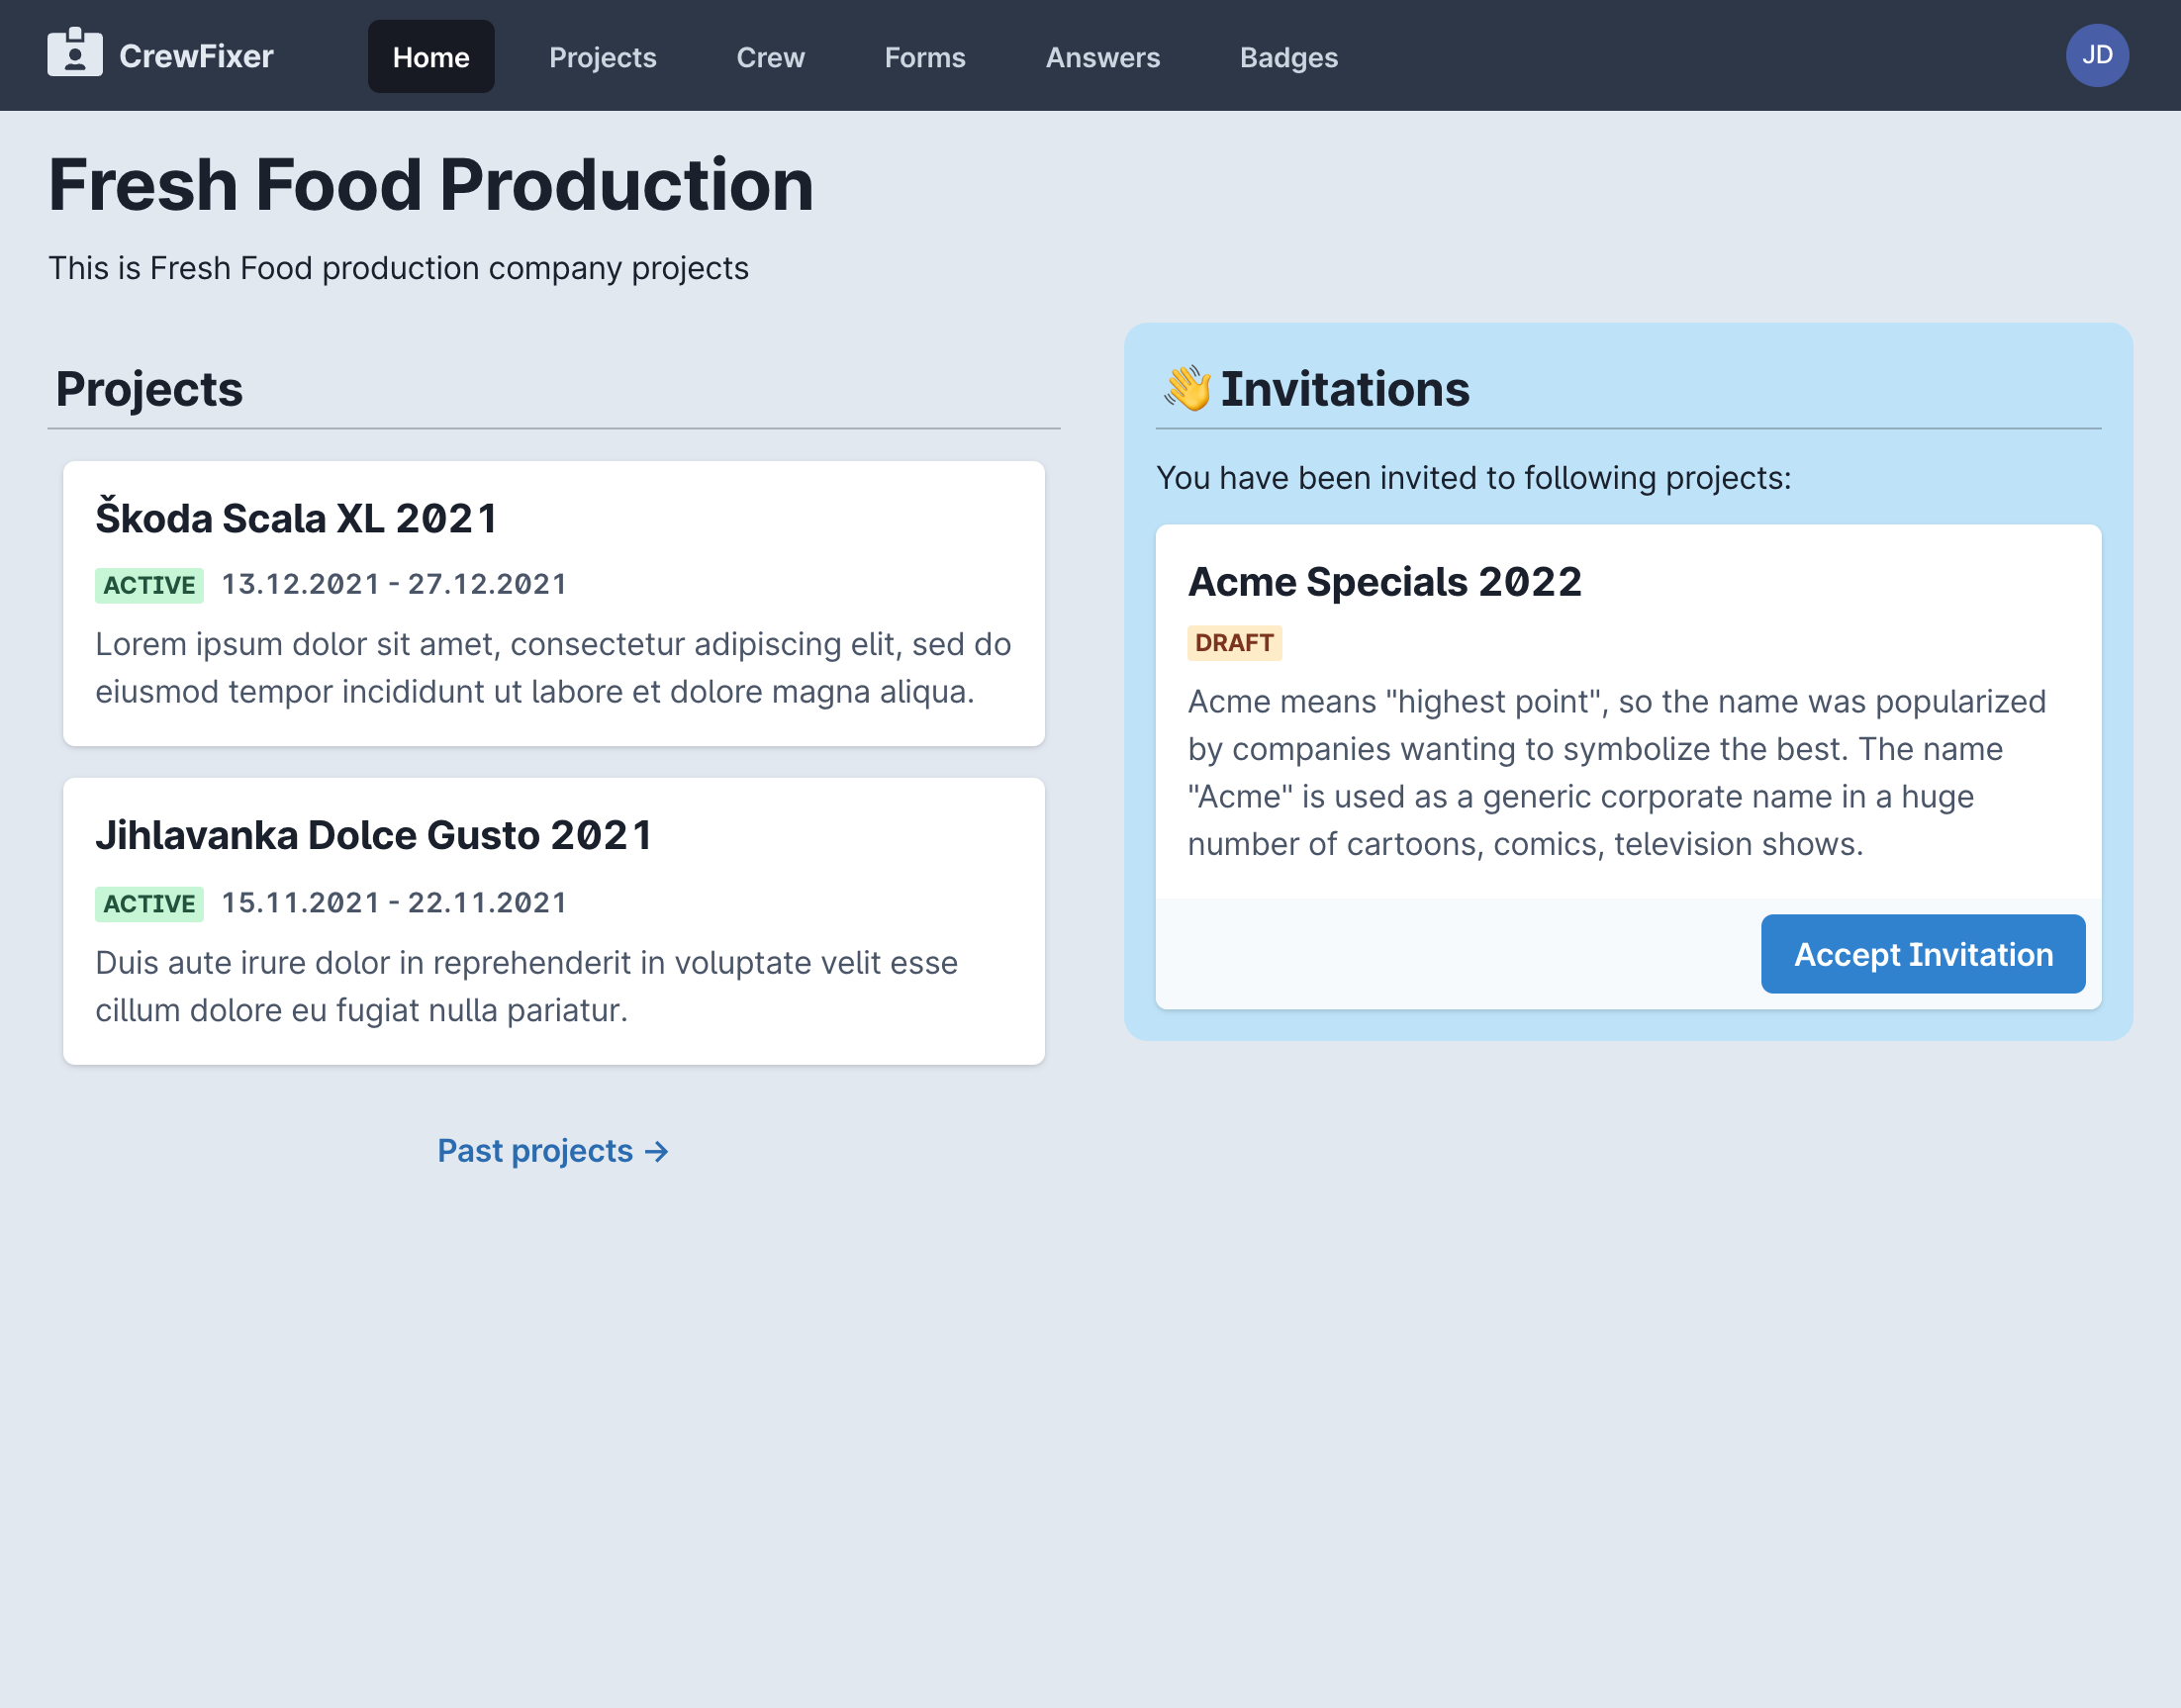Open Jihlavanka Dolce Gusto 2021 project title
This screenshot has width=2181, height=1708.
pyautogui.click(x=374, y=835)
